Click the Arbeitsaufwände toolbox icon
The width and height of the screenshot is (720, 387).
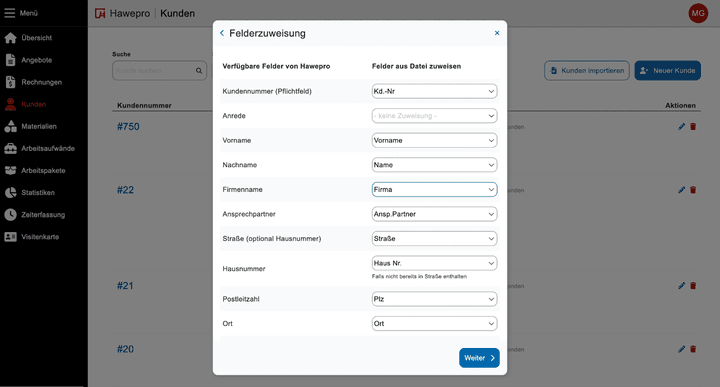[11, 148]
